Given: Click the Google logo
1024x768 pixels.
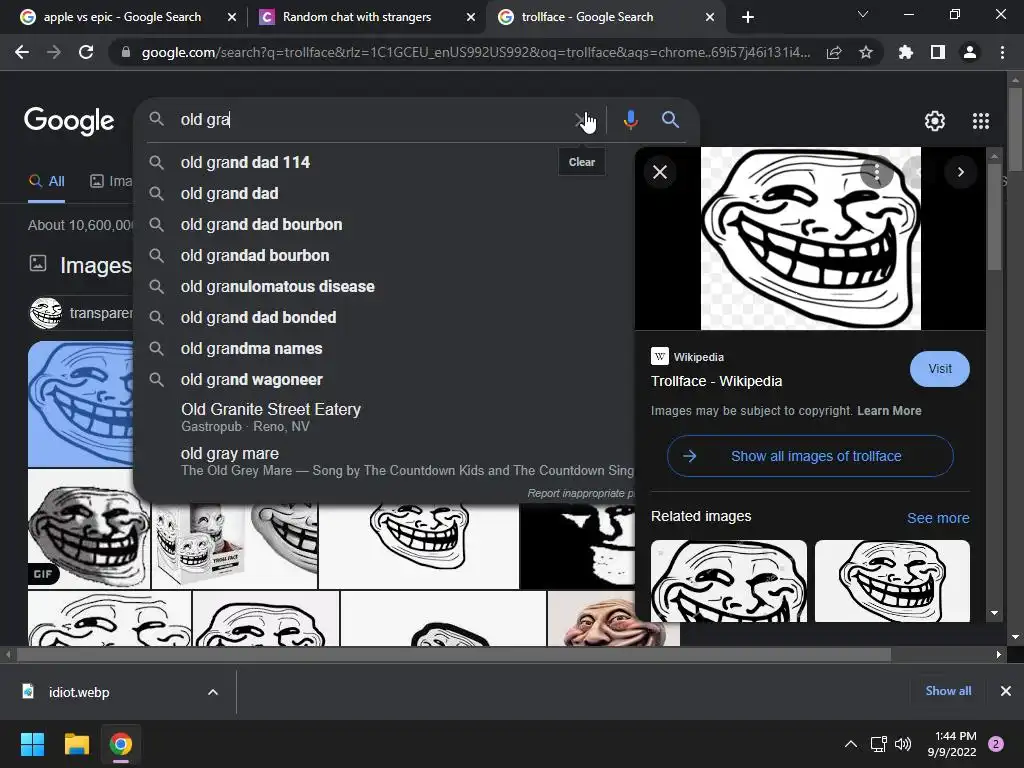Looking at the screenshot, I should coord(69,121).
